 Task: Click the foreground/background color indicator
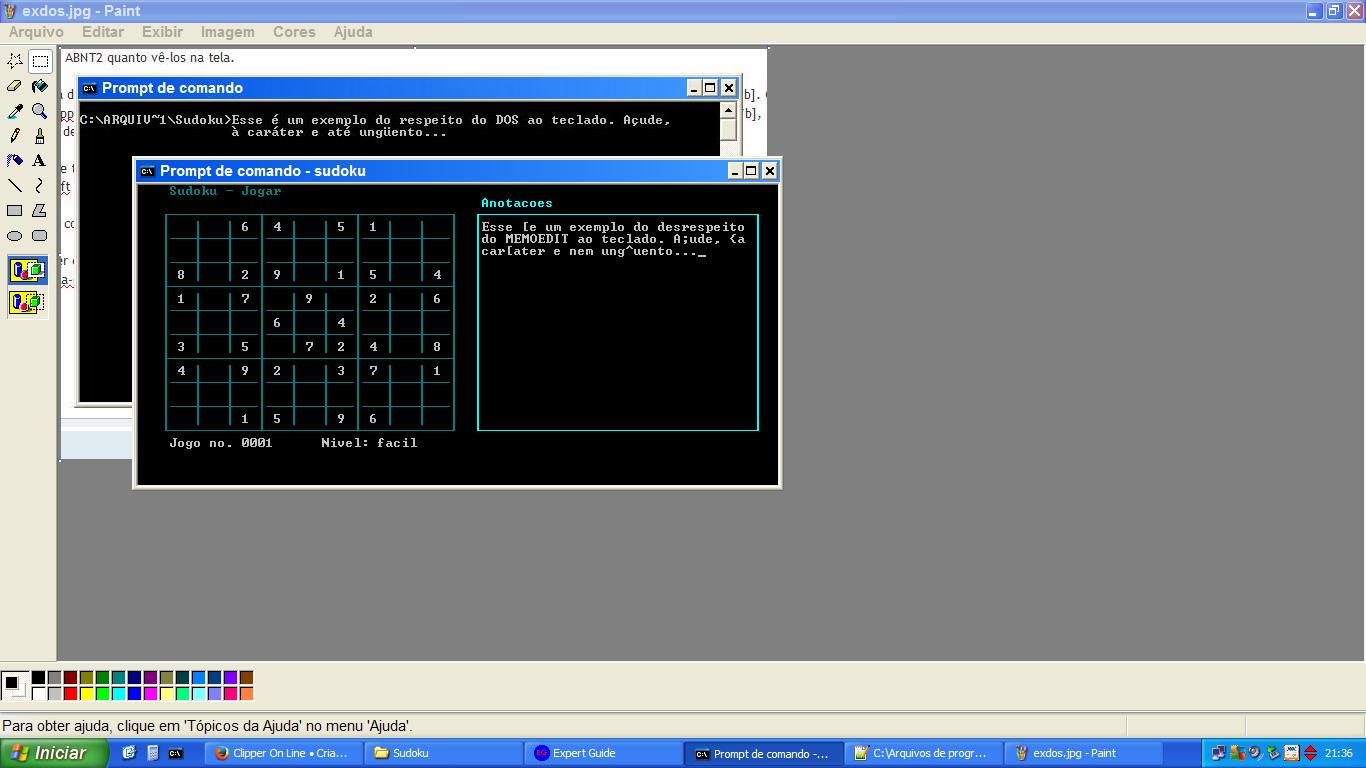(x=15, y=686)
